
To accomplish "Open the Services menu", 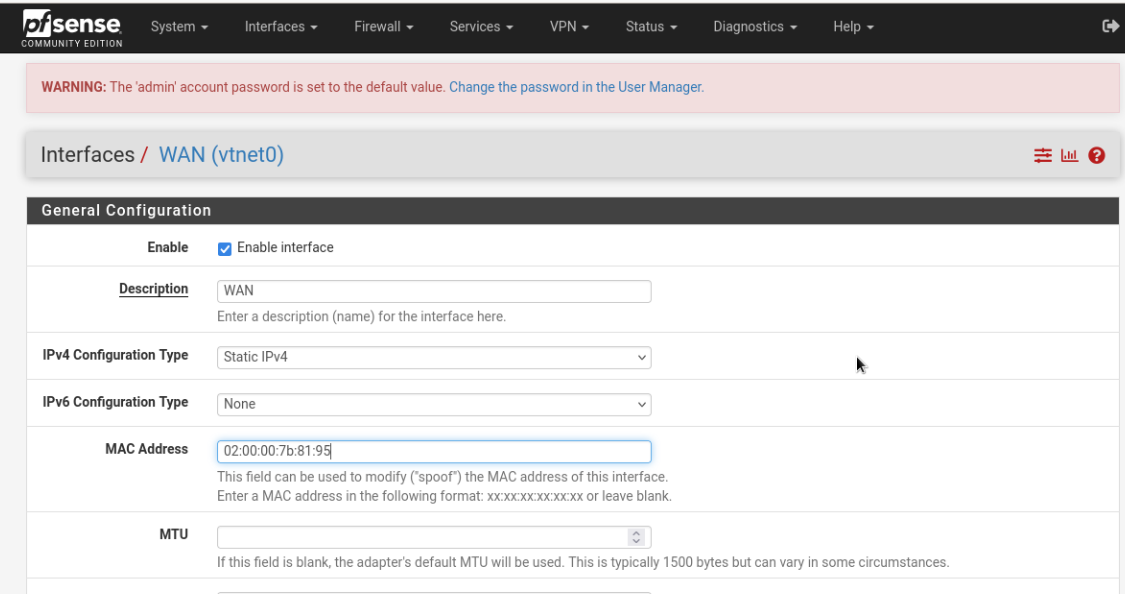I will point(481,27).
